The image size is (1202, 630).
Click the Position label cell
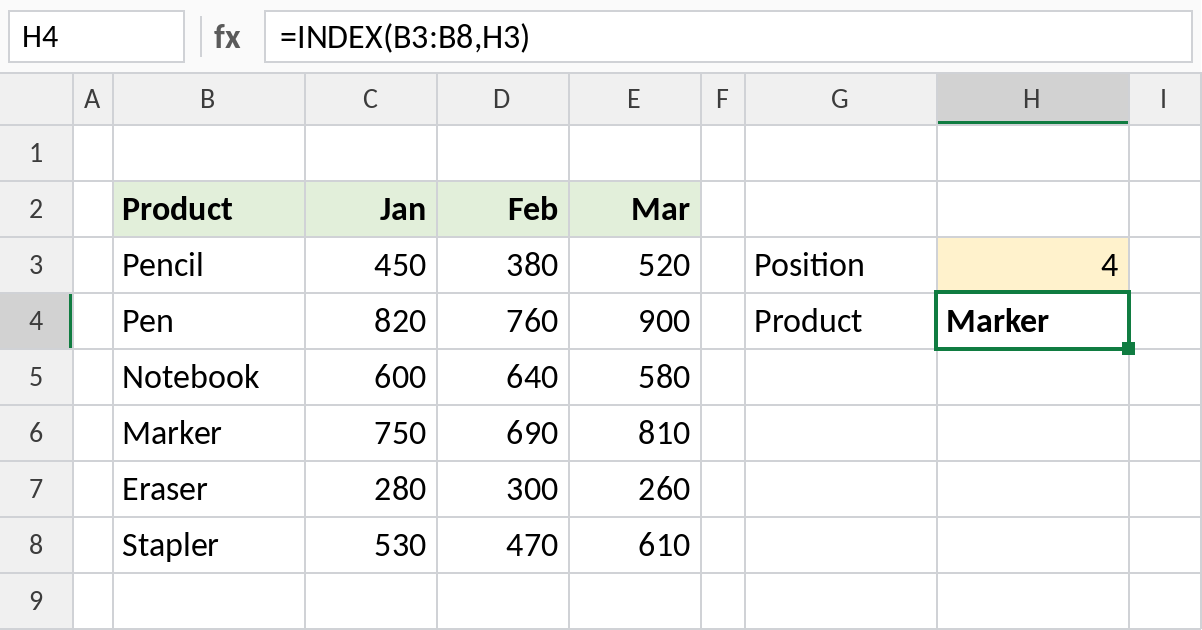[841, 265]
